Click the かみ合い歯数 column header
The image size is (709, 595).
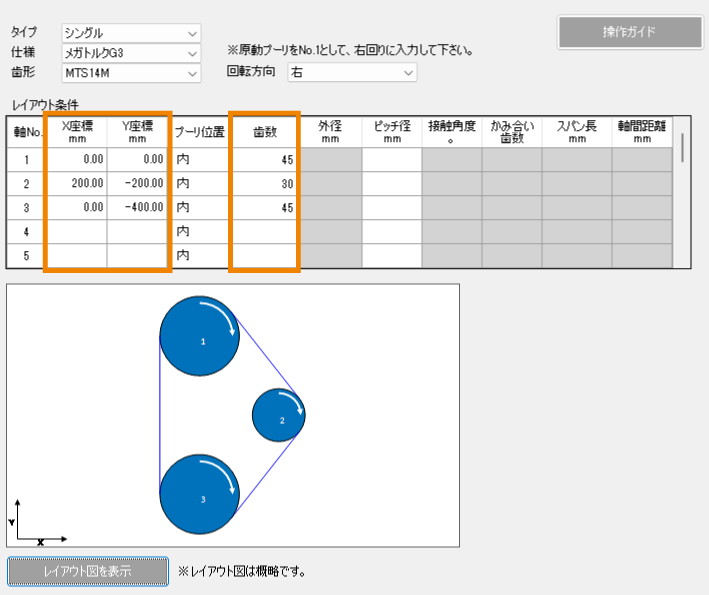(x=512, y=132)
